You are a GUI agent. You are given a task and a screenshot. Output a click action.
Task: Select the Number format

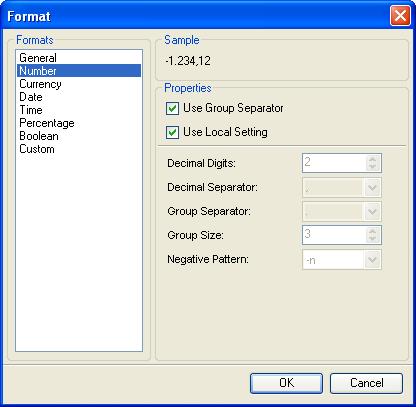[79, 71]
